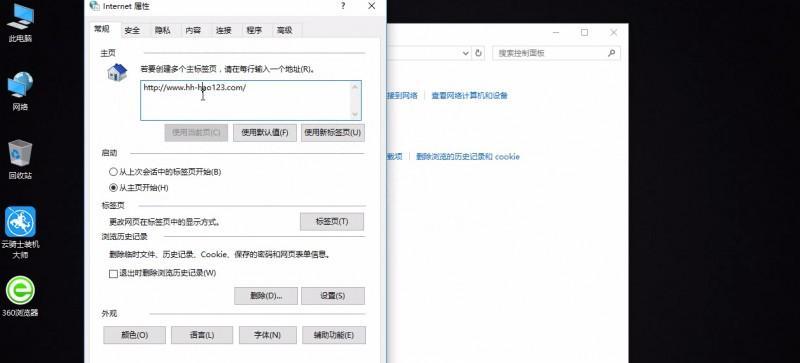Click the search magnifier in Control Panel
The width and height of the screenshot is (800, 363).
611,53
